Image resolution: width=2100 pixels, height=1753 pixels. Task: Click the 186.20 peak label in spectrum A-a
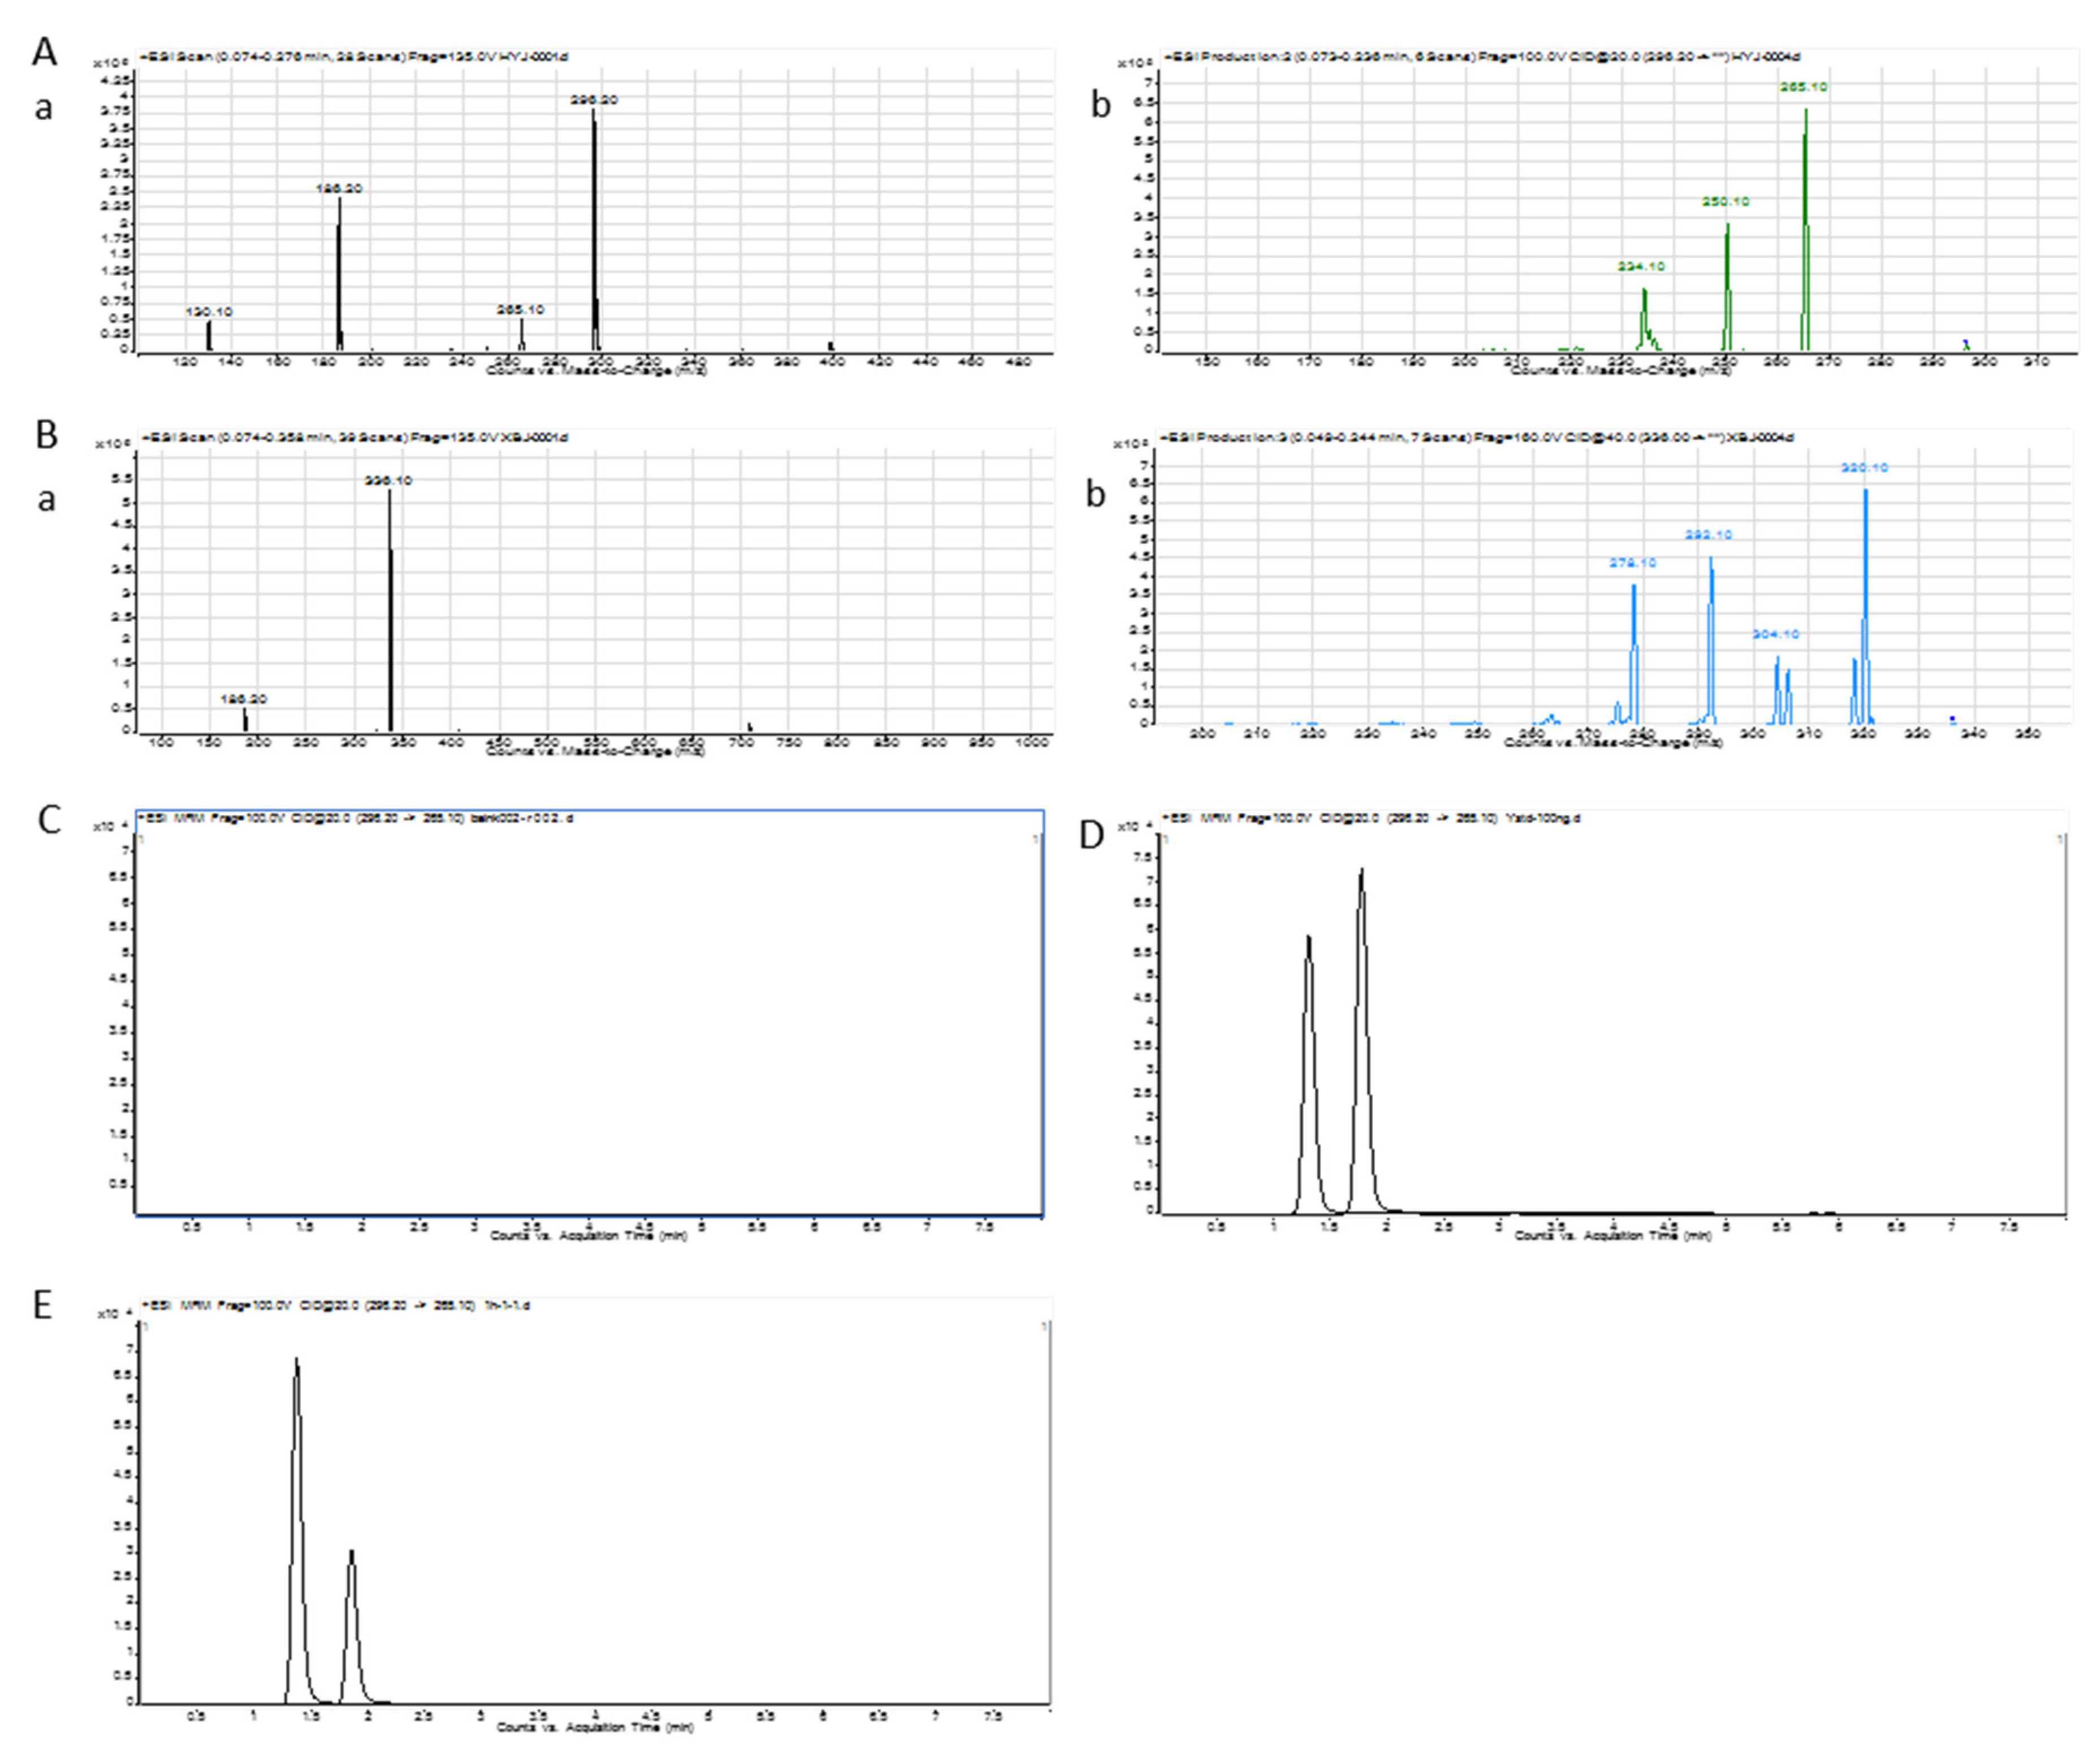[x=339, y=189]
